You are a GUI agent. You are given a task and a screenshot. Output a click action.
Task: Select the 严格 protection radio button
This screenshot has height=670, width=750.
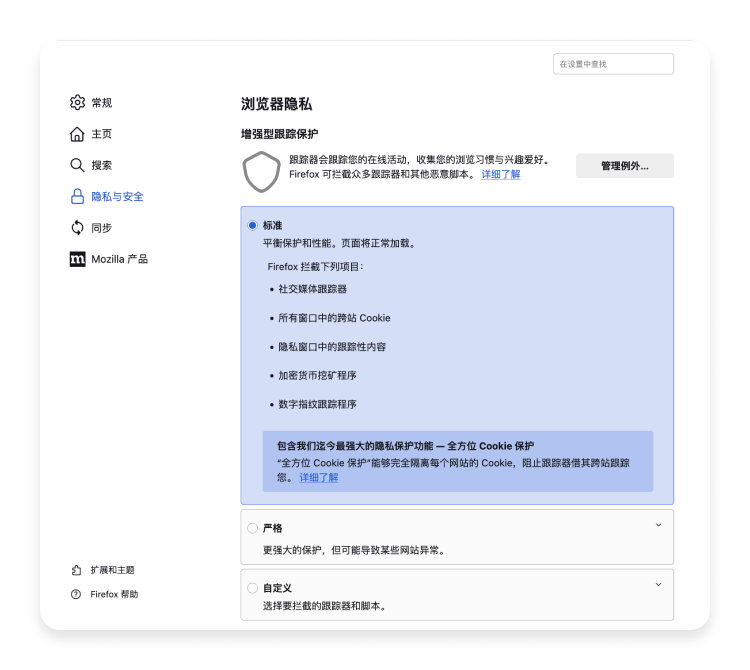(x=252, y=528)
